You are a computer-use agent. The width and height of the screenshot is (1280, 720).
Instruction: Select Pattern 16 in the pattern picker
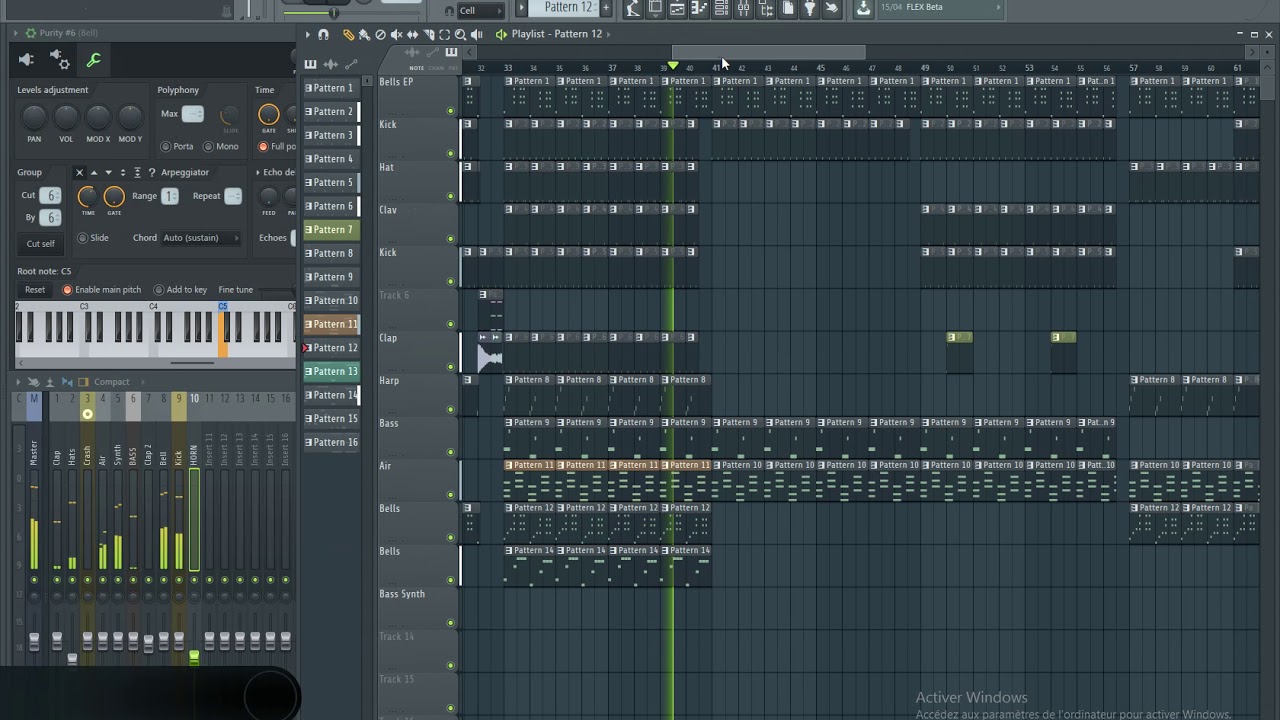[x=331, y=442]
